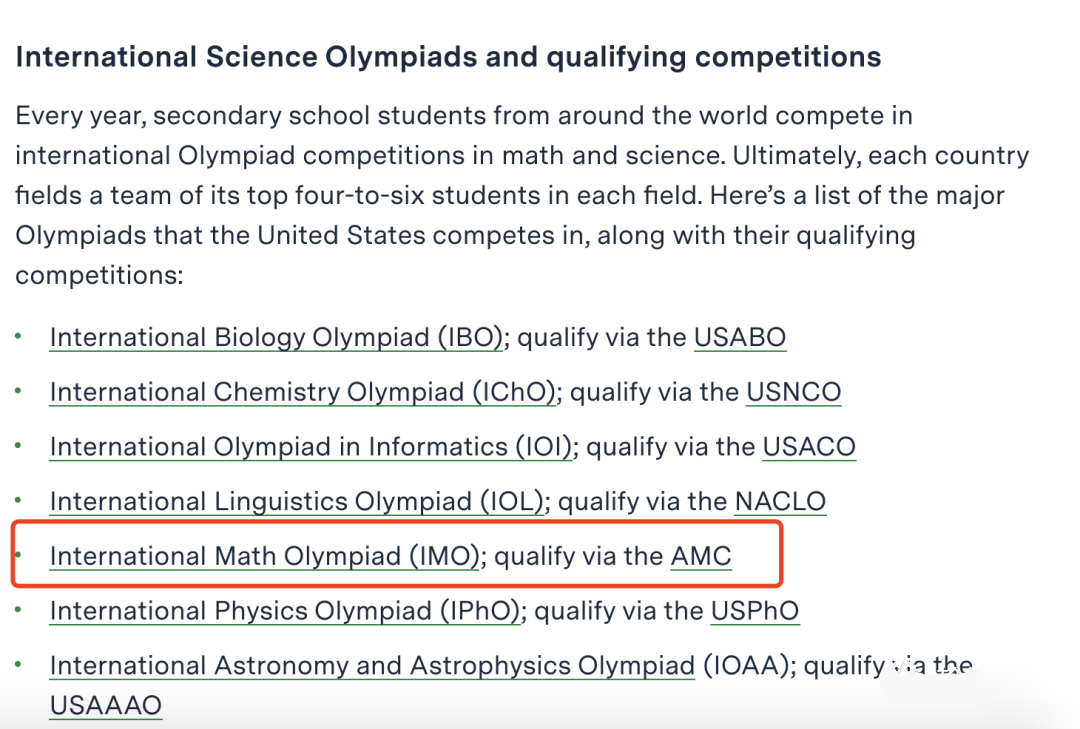Click the bullet before the Biology Olympiad item
The width and height of the screenshot is (1080, 729).
(x=19, y=336)
